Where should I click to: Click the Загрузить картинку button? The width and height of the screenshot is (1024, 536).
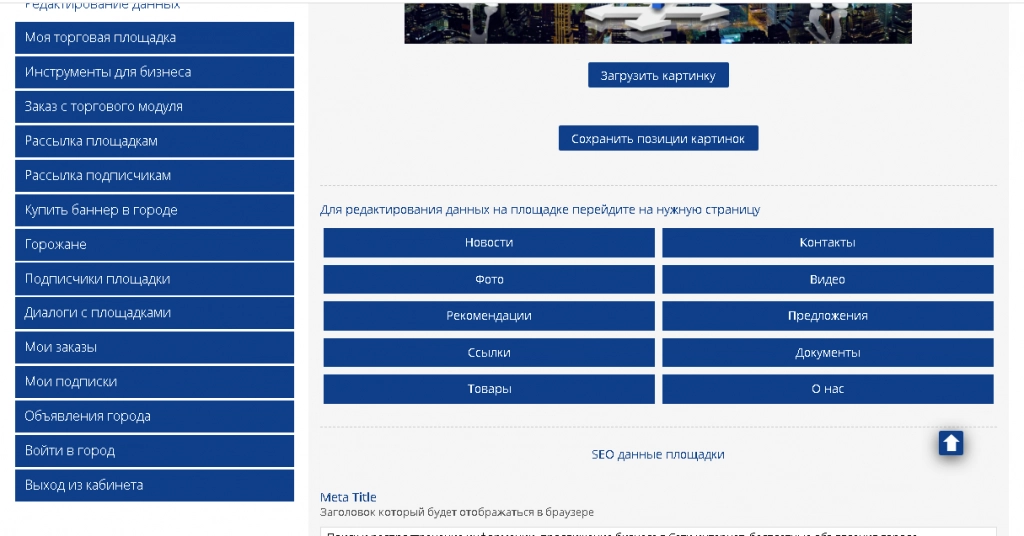point(658,75)
